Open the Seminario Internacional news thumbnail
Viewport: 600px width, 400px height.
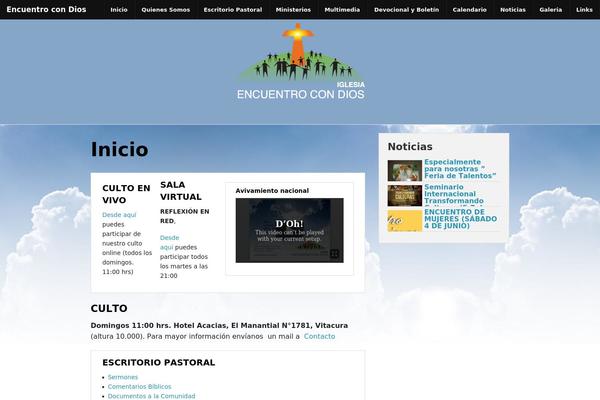point(404,196)
